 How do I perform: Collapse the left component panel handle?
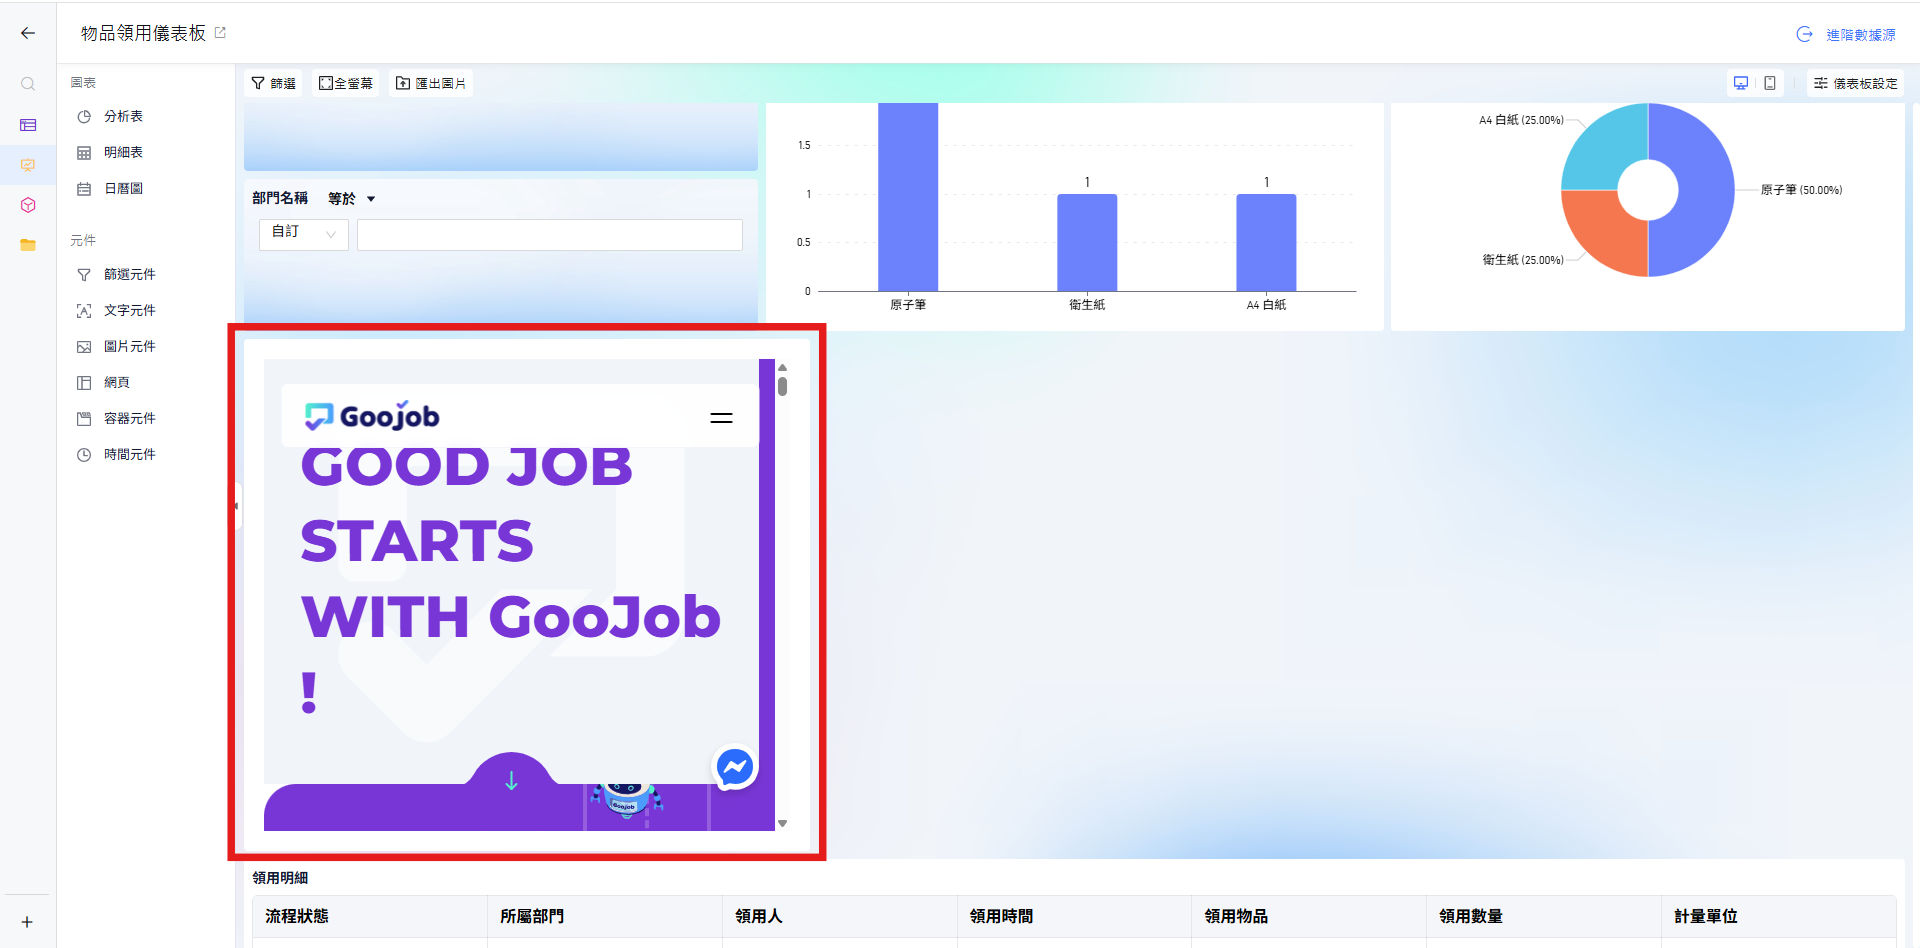click(237, 506)
